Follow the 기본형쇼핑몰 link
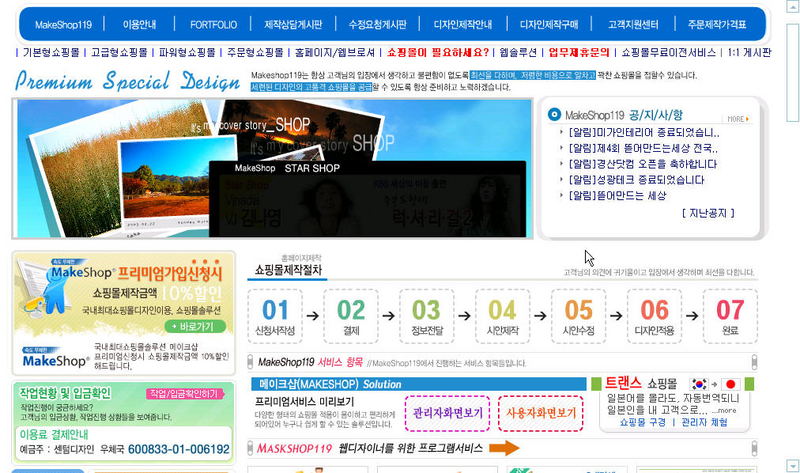Viewport: 800px width, 473px height. 51,52
